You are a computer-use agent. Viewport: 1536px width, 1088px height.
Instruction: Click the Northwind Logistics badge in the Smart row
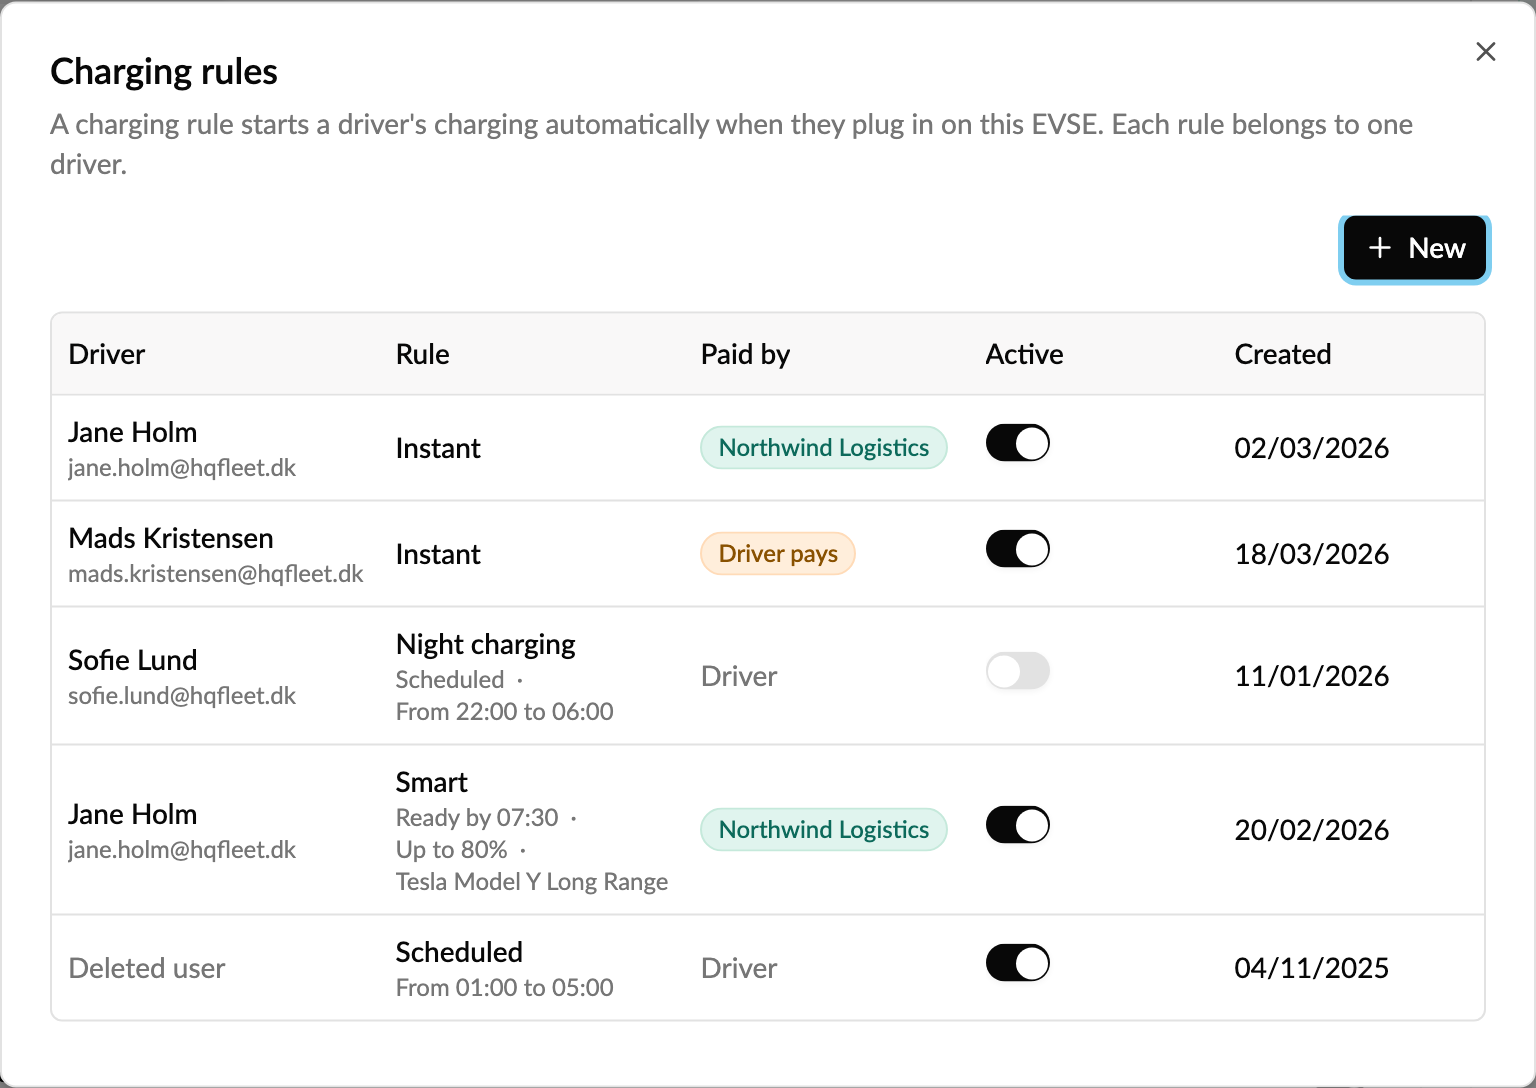coord(824,830)
